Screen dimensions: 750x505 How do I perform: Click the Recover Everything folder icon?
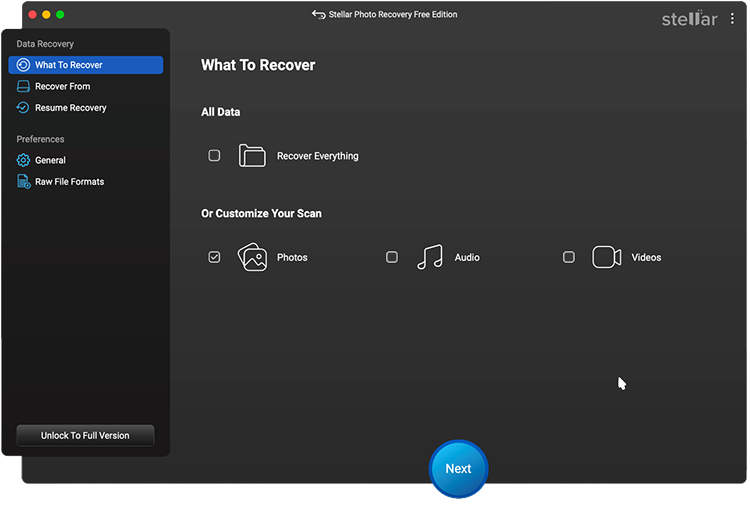click(x=252, y=155)
